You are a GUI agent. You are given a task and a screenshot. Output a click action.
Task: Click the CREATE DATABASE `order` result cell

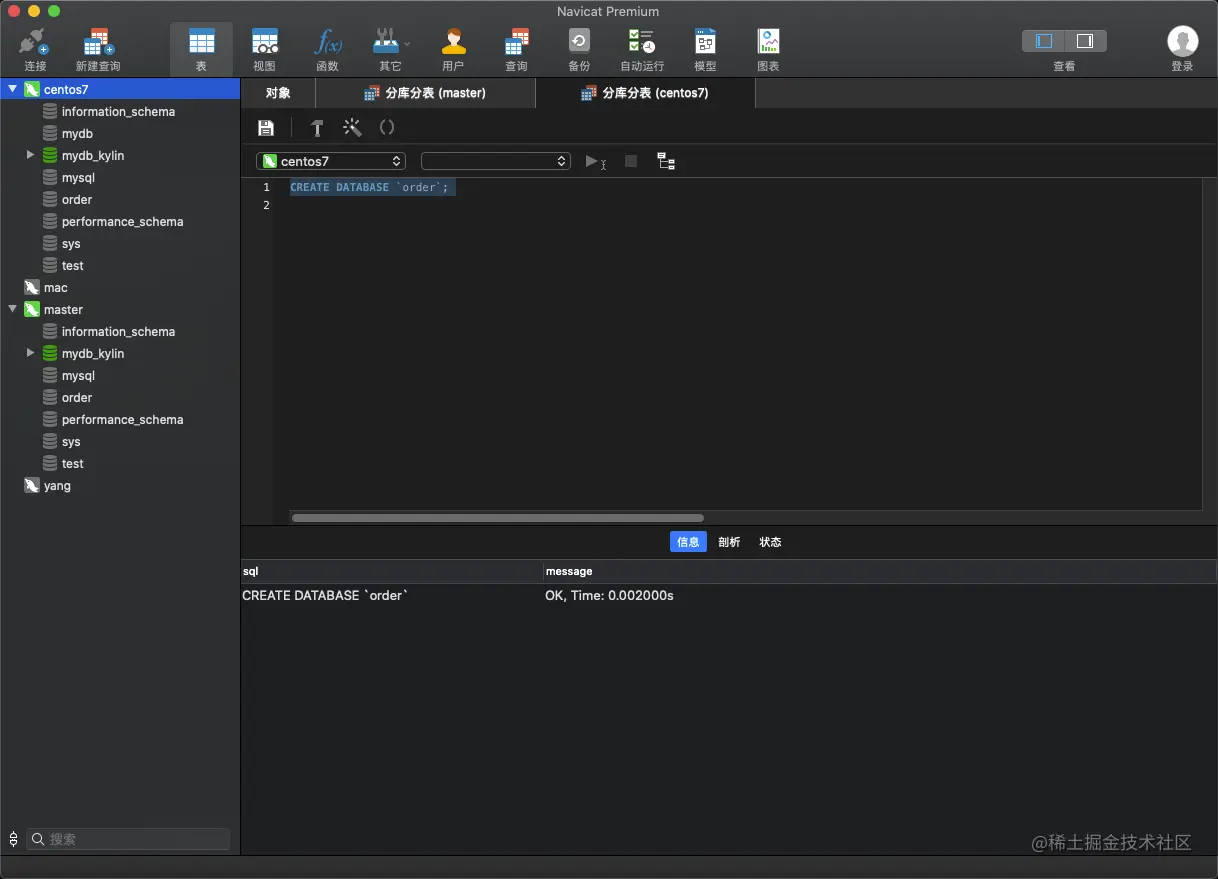tap(325, 595)
